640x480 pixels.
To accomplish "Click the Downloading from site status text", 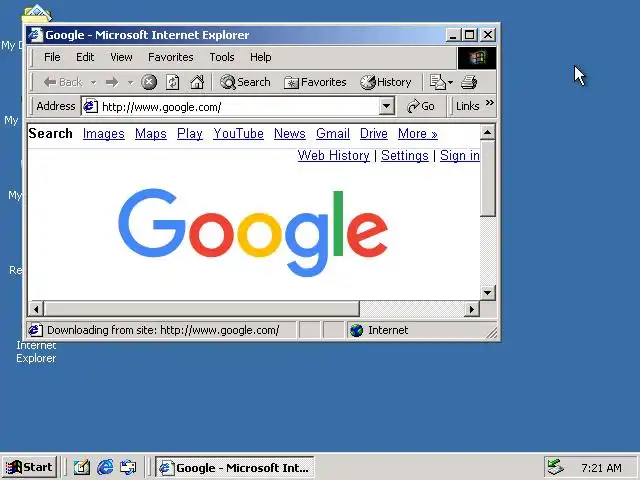I will tap(163, 330).
